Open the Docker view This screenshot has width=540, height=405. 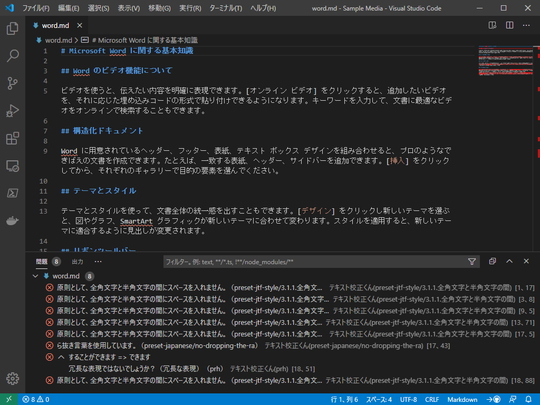point(12,220)
